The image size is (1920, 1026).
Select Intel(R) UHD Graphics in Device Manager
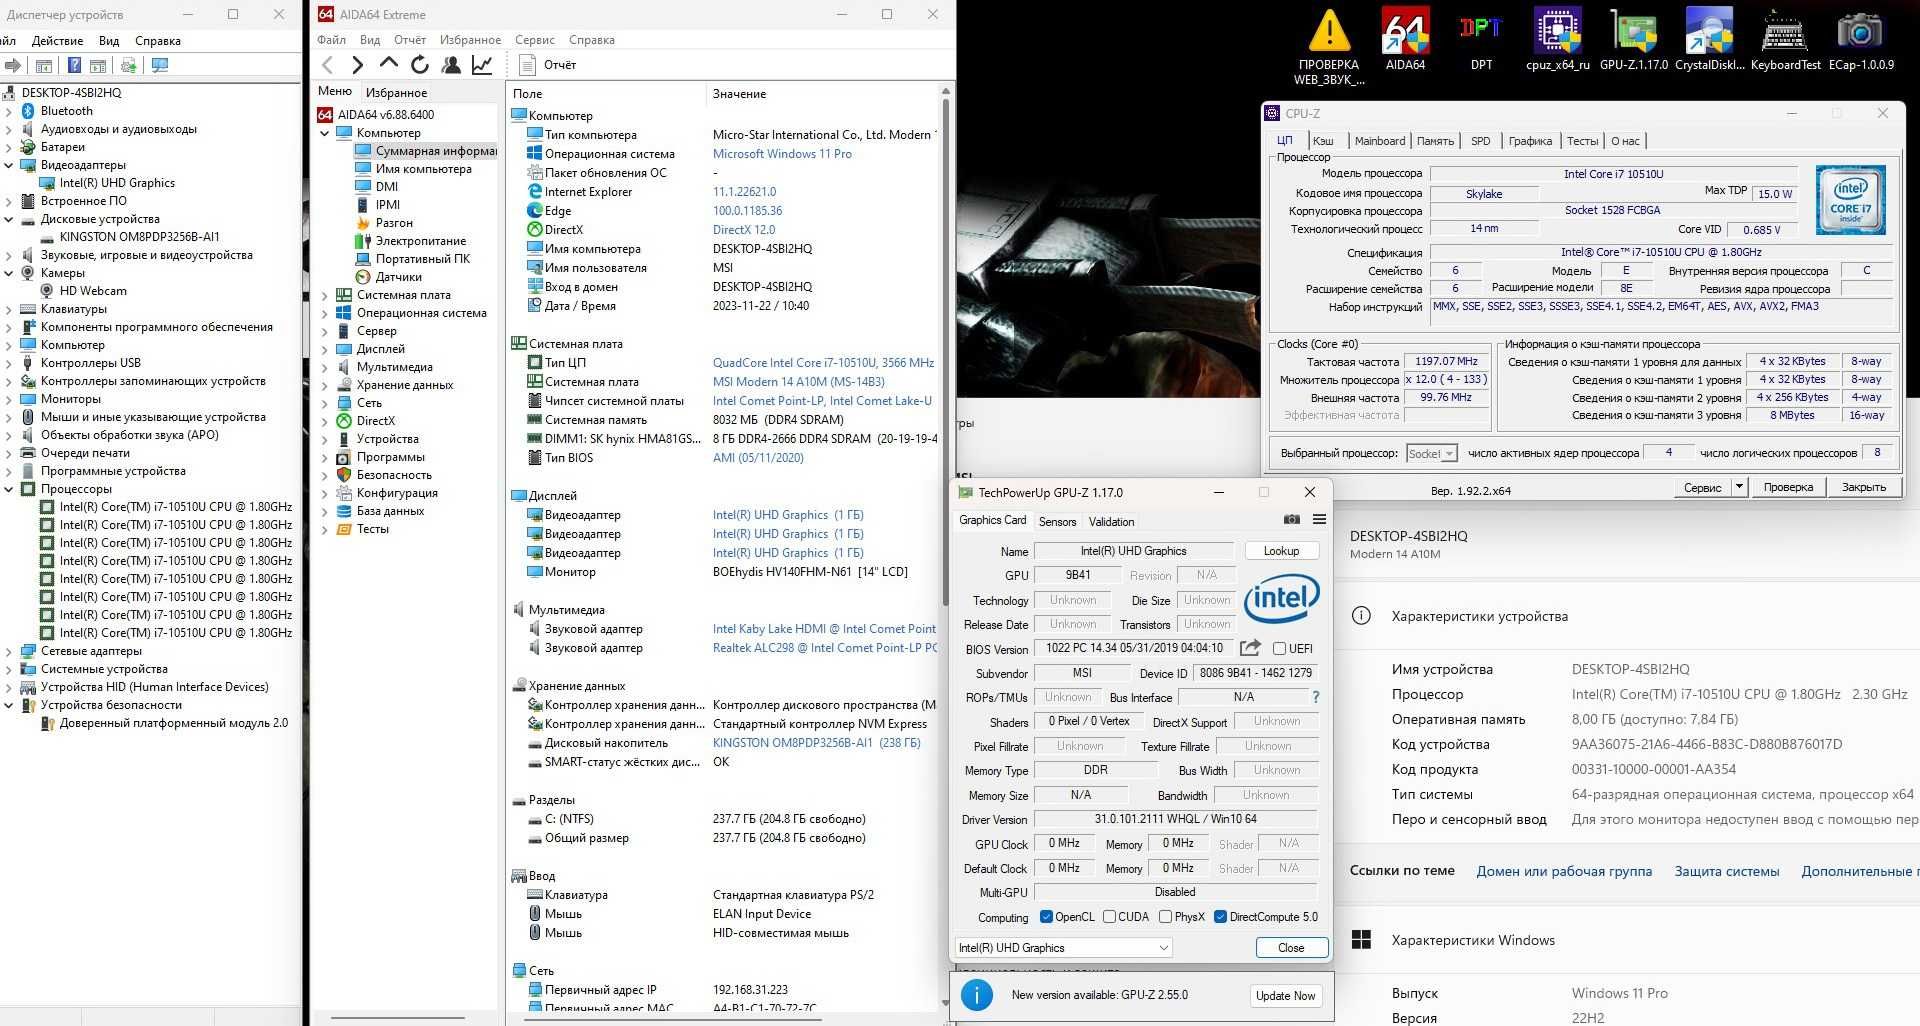point(117,183)
